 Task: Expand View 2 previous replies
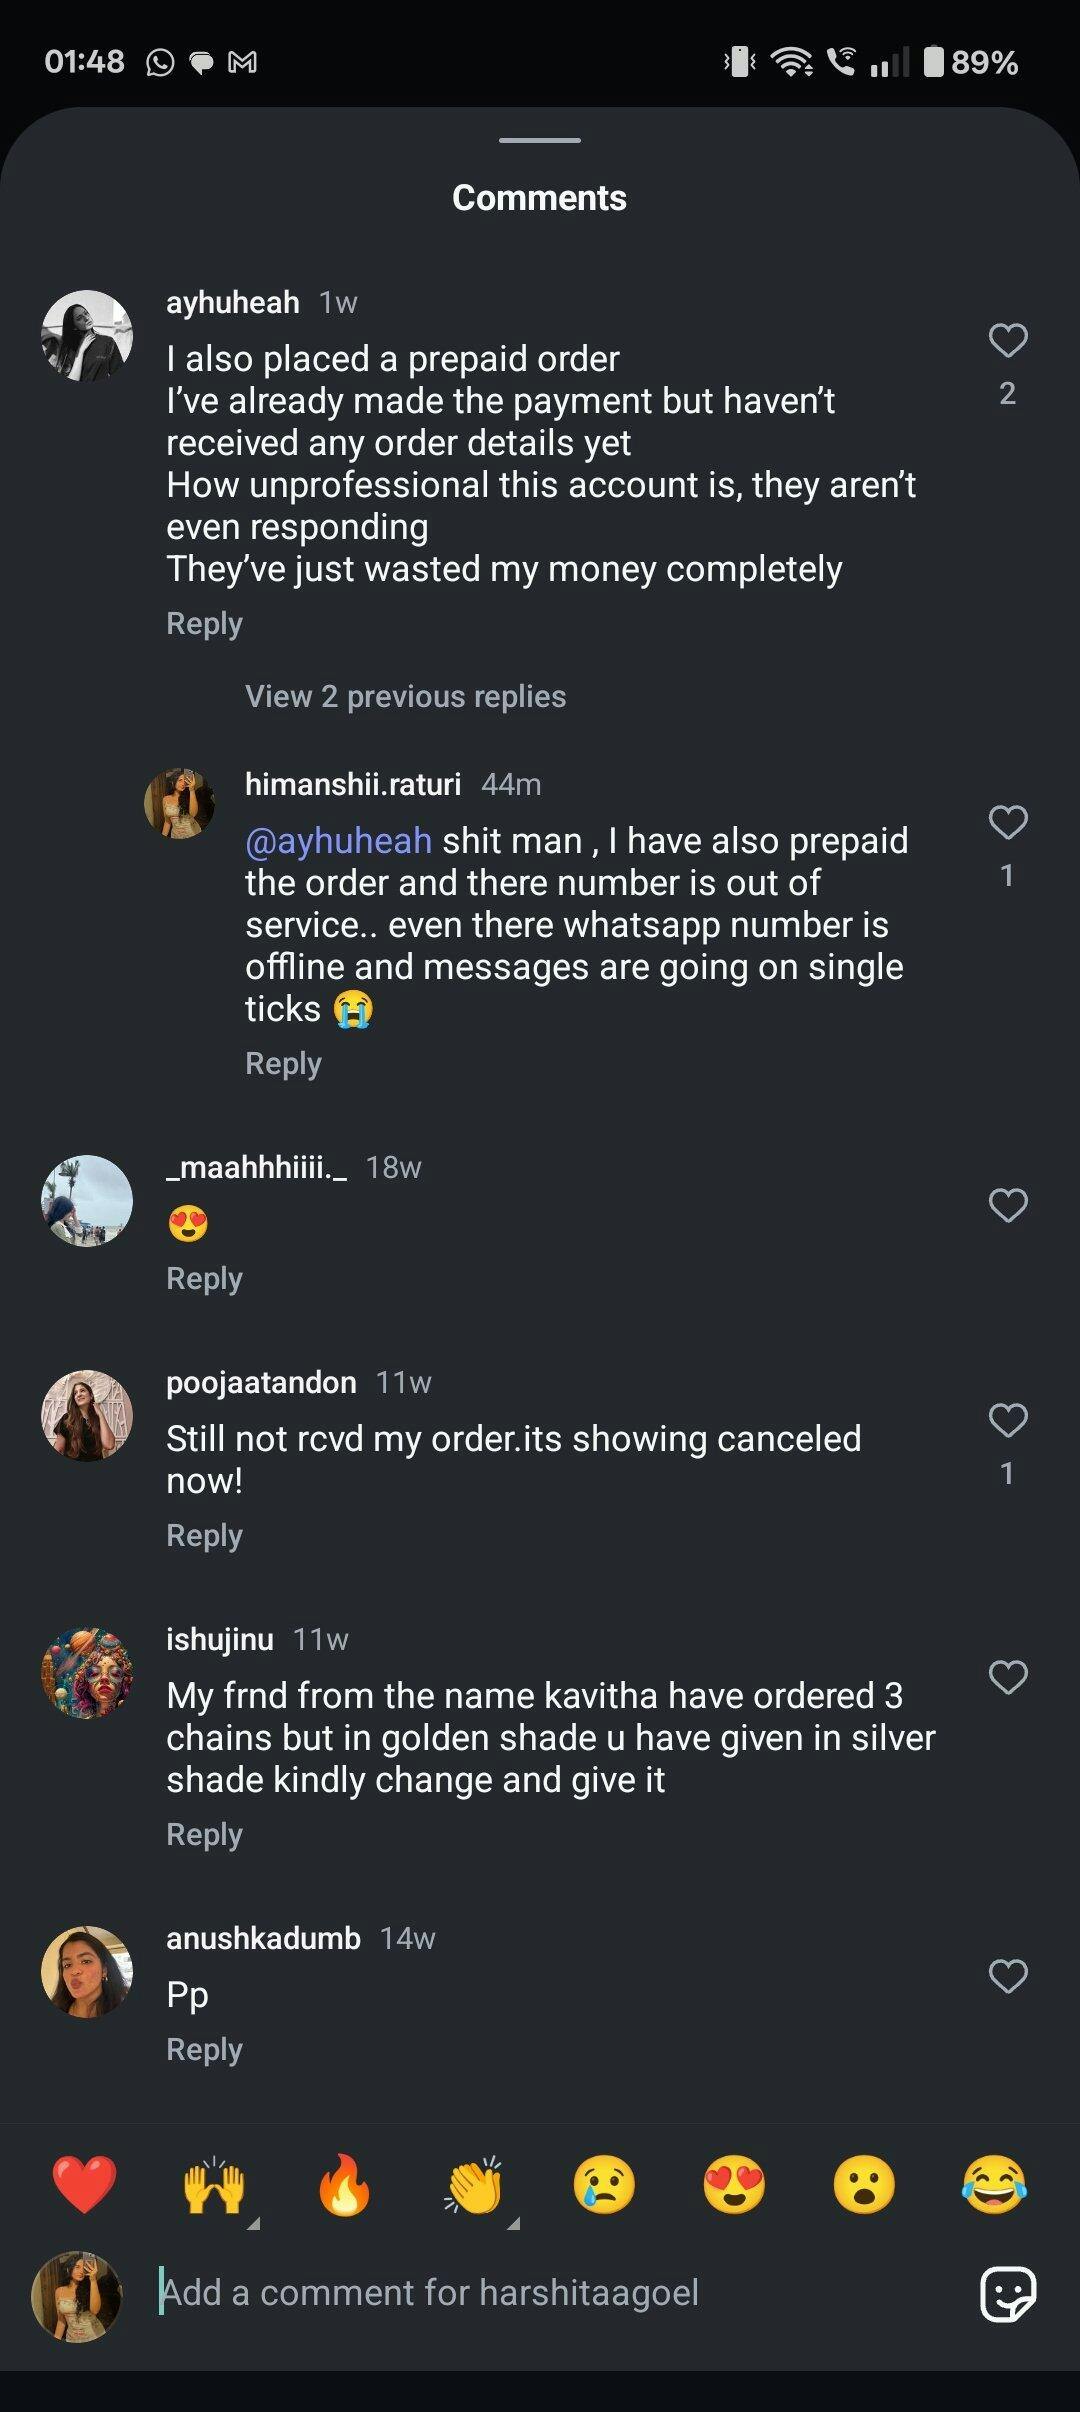pos(405,696)
